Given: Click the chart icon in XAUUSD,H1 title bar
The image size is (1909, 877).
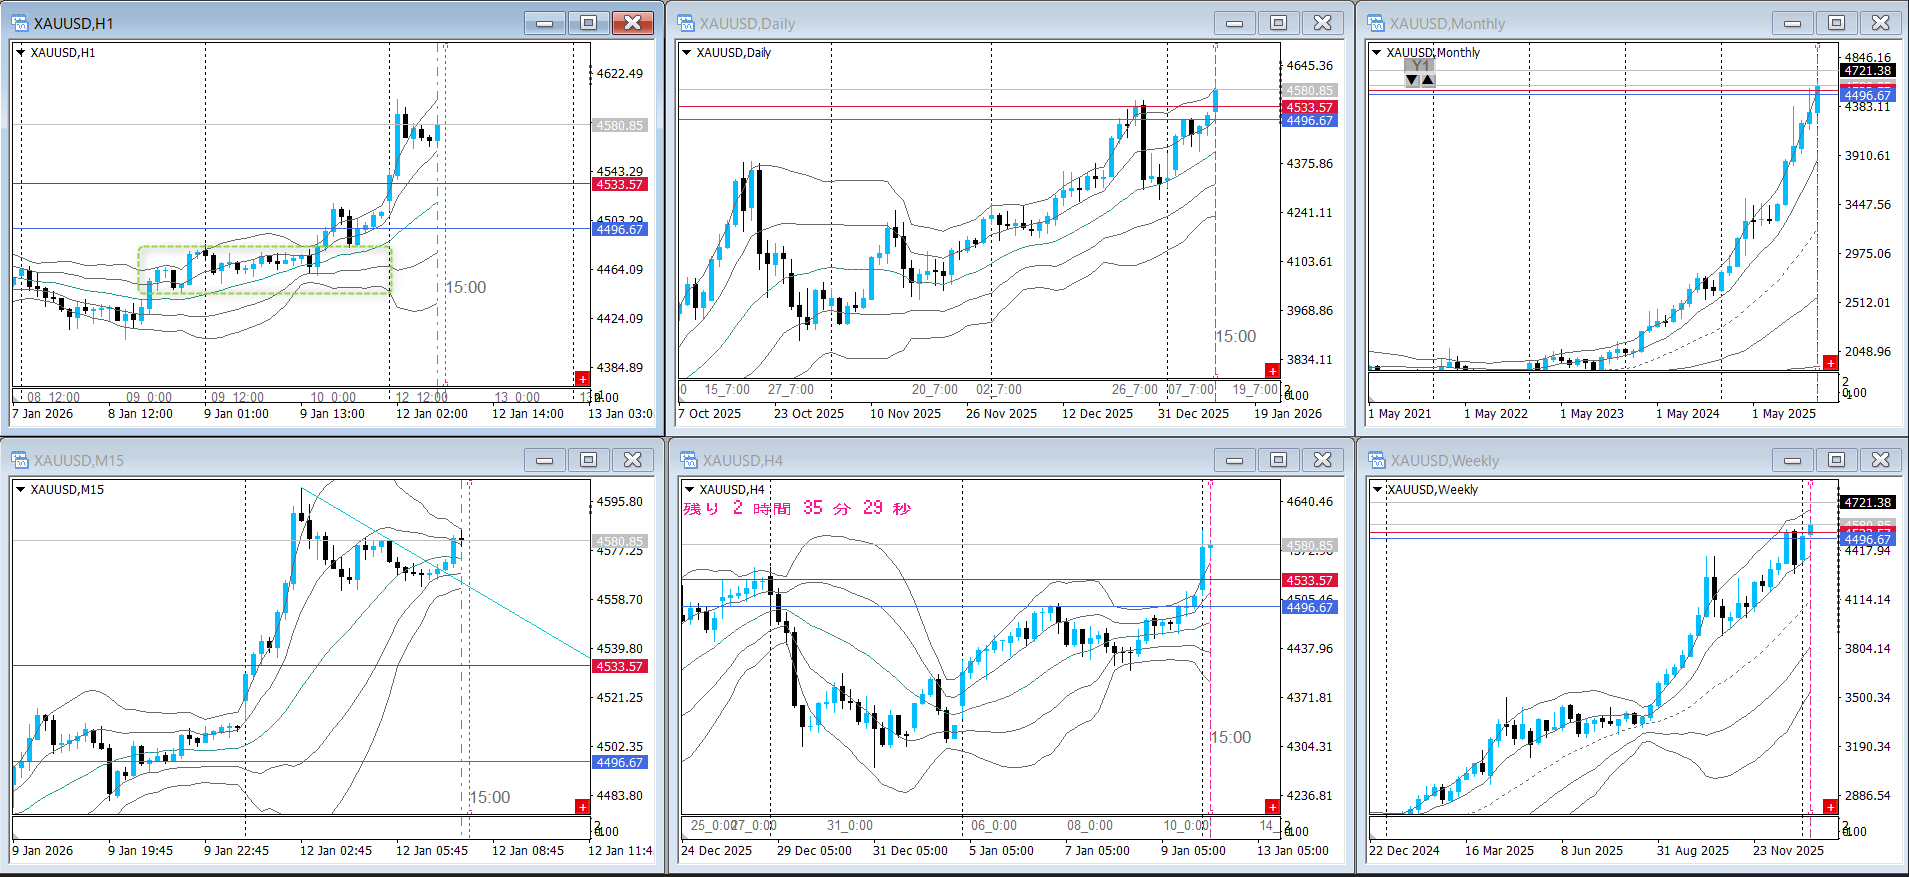Looking at the screenshot, I should (20, 23).
